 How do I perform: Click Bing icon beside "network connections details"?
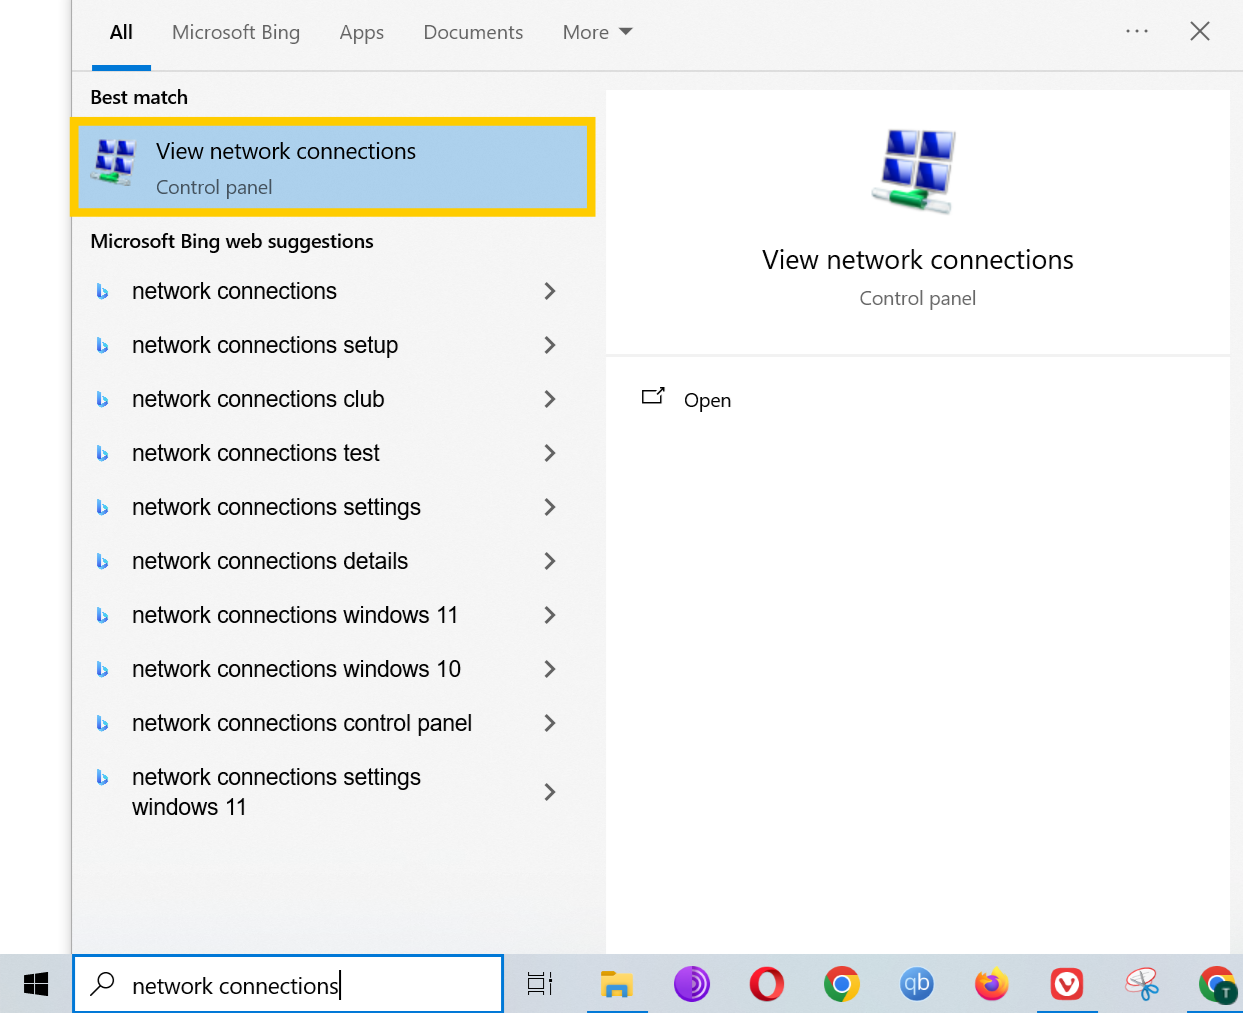102,561
